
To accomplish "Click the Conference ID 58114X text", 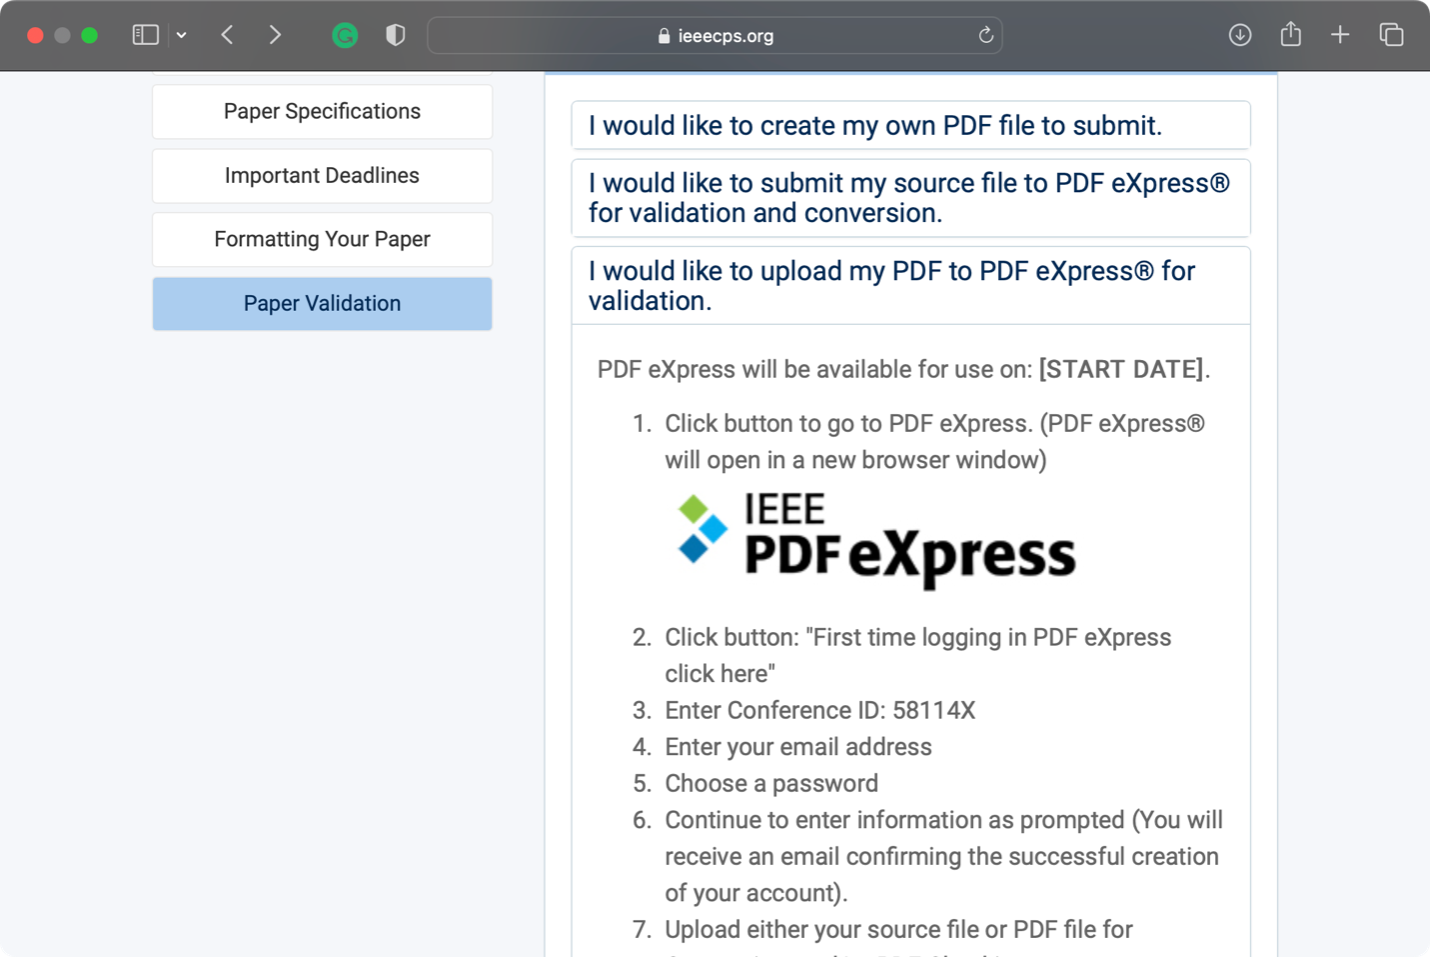I will pyautogui.click(x=820, y=710).
